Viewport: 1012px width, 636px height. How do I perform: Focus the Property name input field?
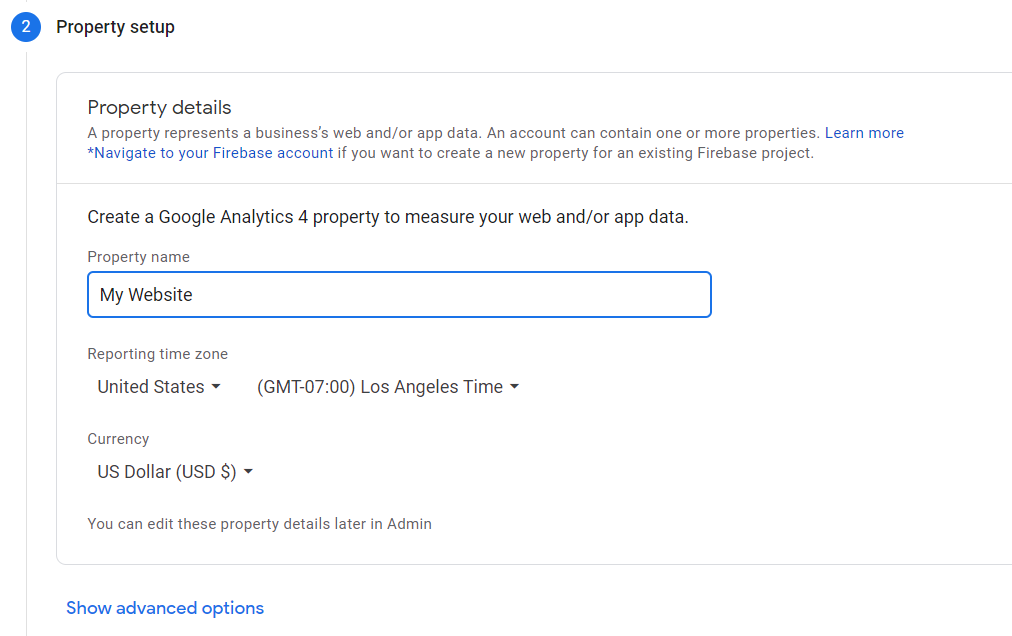[x=399, y=295]
